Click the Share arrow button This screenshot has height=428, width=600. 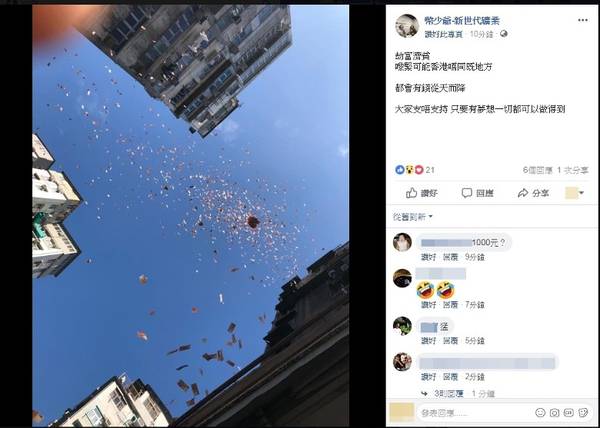point(533,193)
